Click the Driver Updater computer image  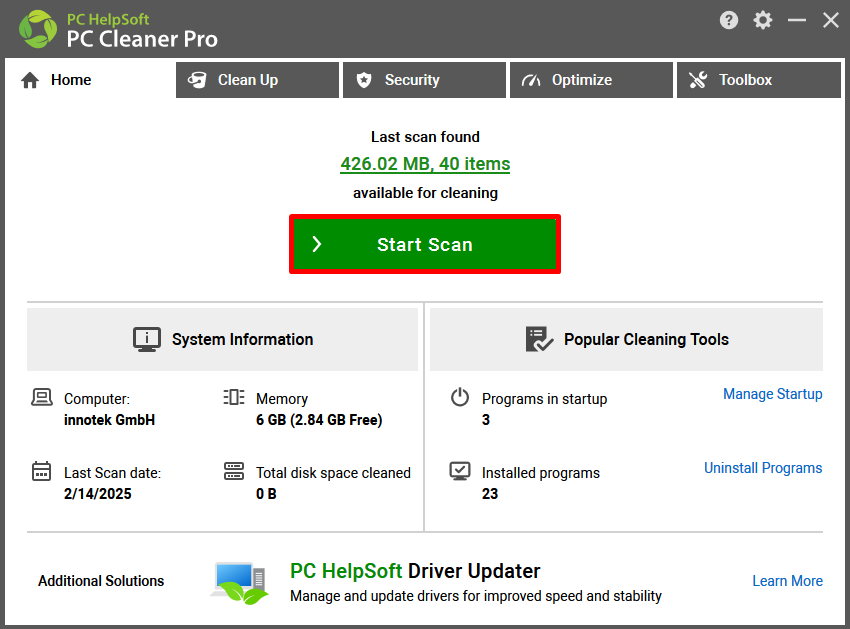point(239,583)
